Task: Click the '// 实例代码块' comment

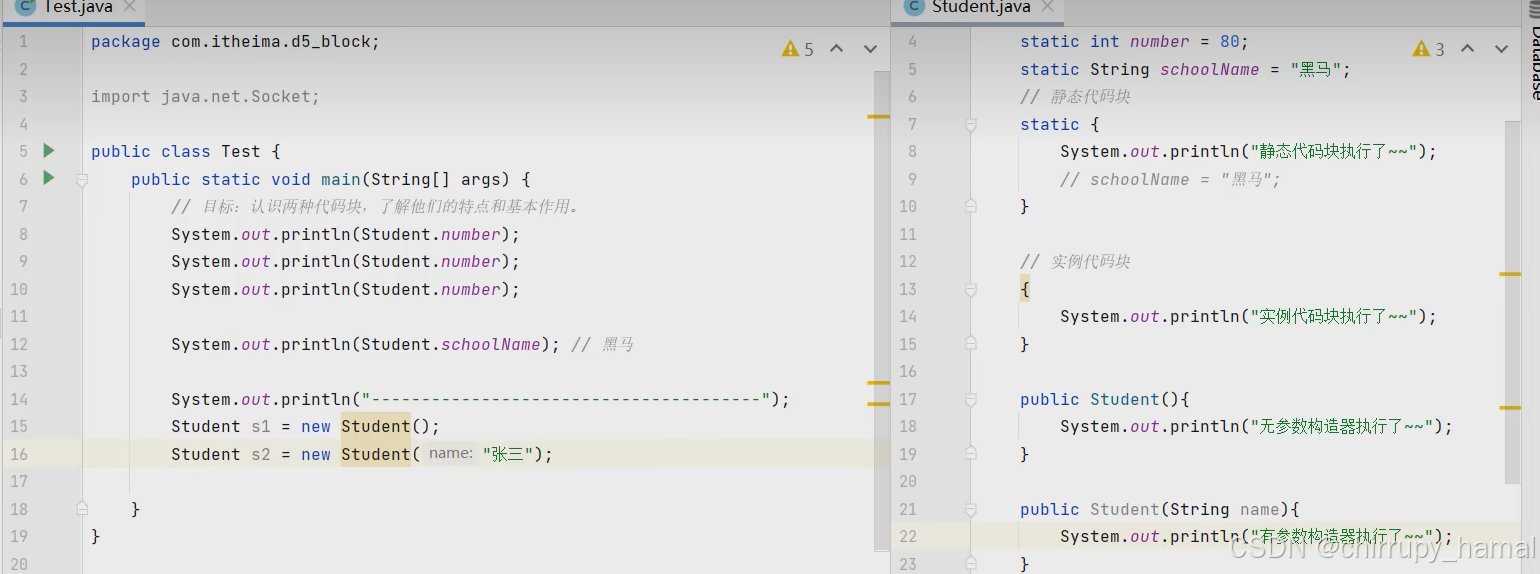Action: click(x=1075, y=262)
